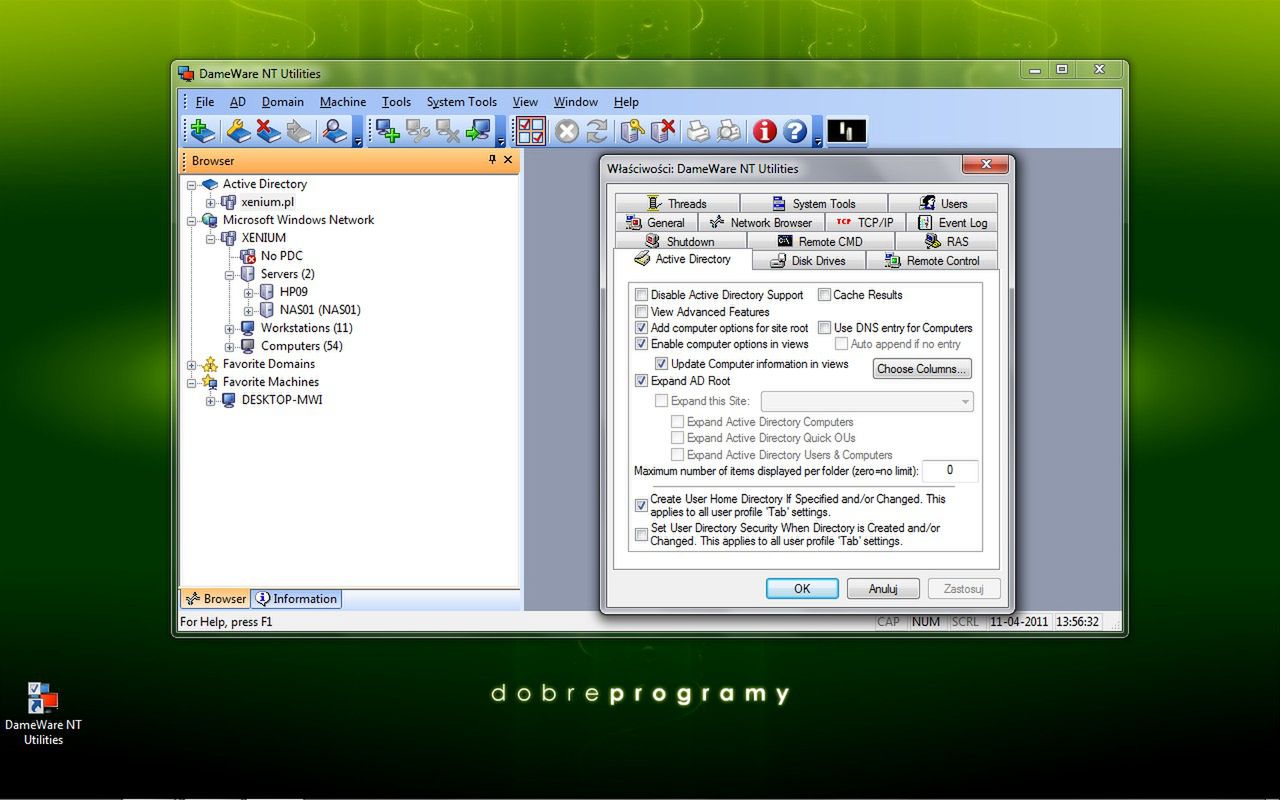The height and width of the screenshot is (800, 1280).
Task: Collapse the XENIUM domain node
Action: tap(211, 239)
